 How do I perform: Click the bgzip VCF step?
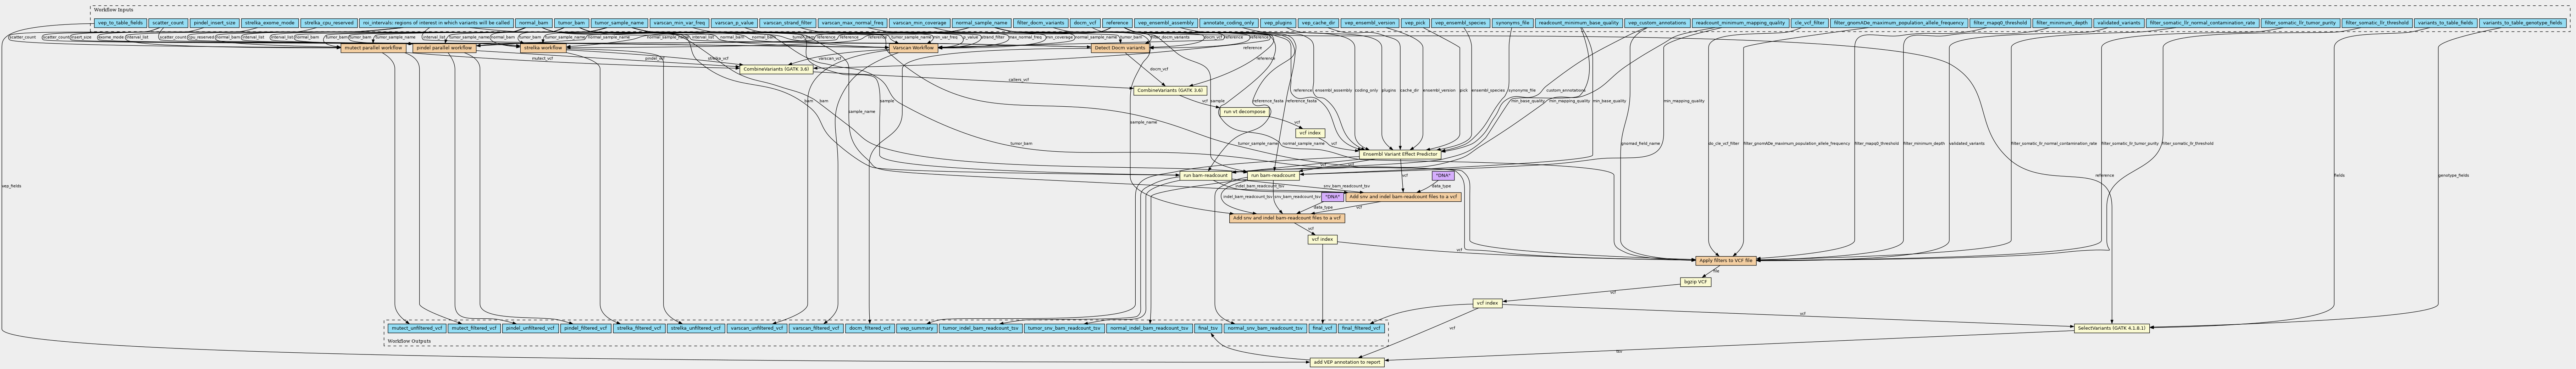click(1695, 282)
